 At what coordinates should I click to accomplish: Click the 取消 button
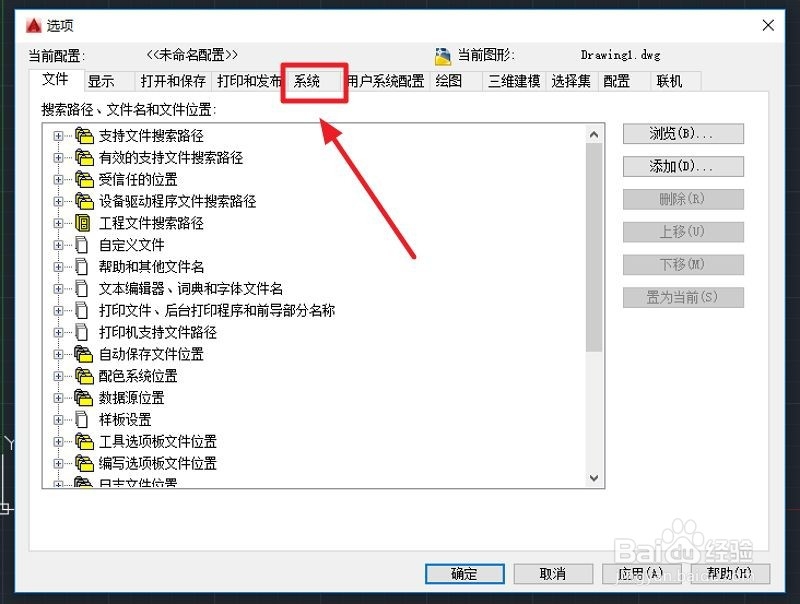pyautogui.click(x=553, y=574)
